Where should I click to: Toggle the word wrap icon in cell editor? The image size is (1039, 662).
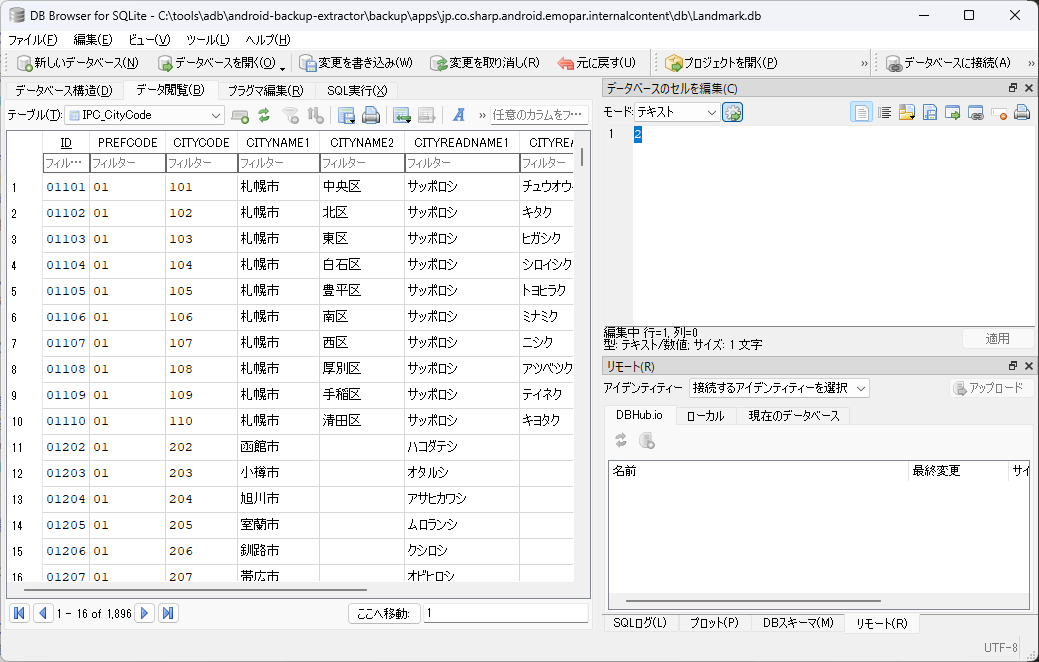click(884, 113)
